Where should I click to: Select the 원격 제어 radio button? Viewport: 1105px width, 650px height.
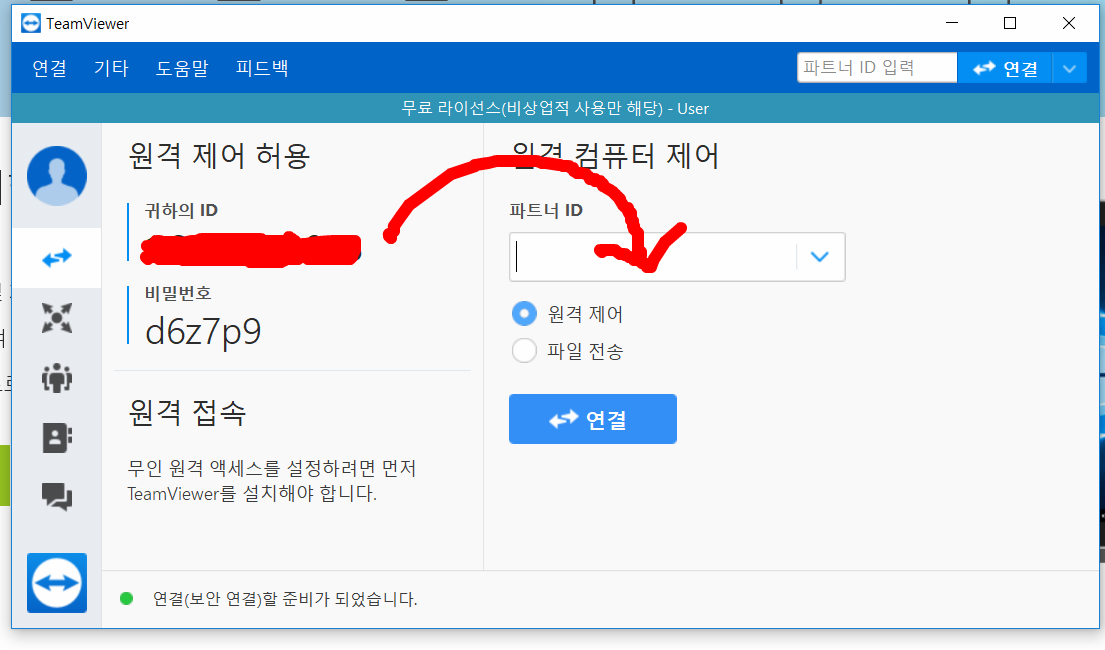pyautogui.click(x=524, y=313)
